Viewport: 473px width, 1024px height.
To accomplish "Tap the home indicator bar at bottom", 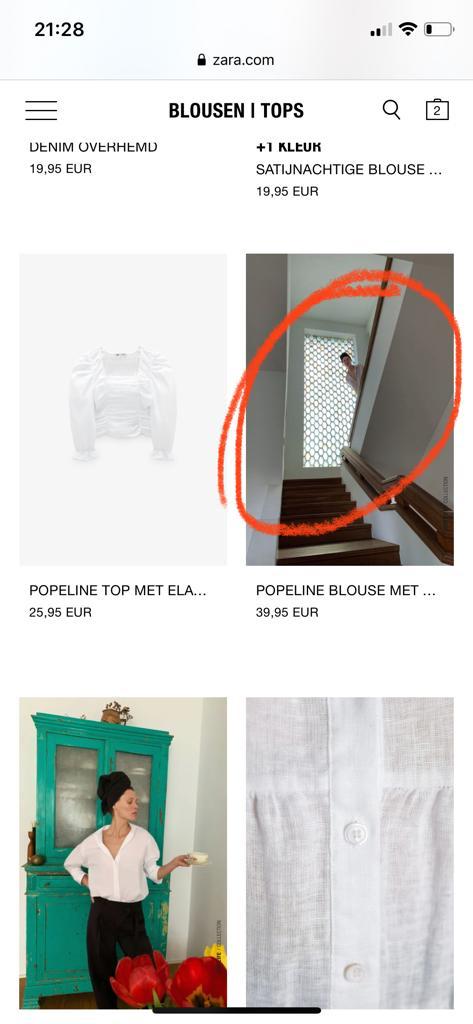I will (236, 1011).
